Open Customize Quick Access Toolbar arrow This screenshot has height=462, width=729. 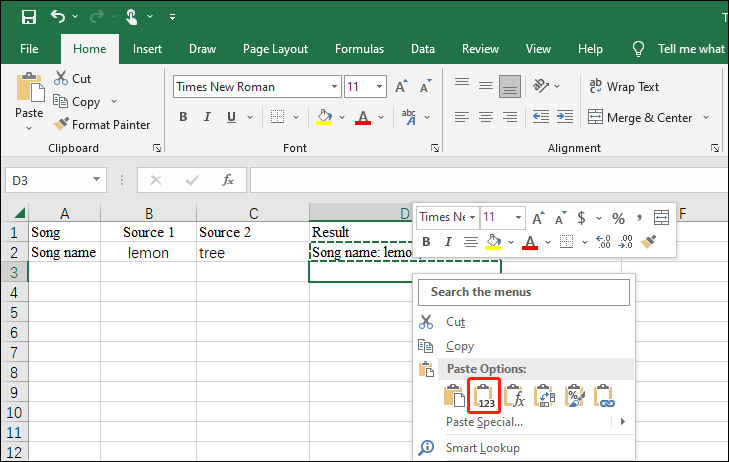point(172,17)
